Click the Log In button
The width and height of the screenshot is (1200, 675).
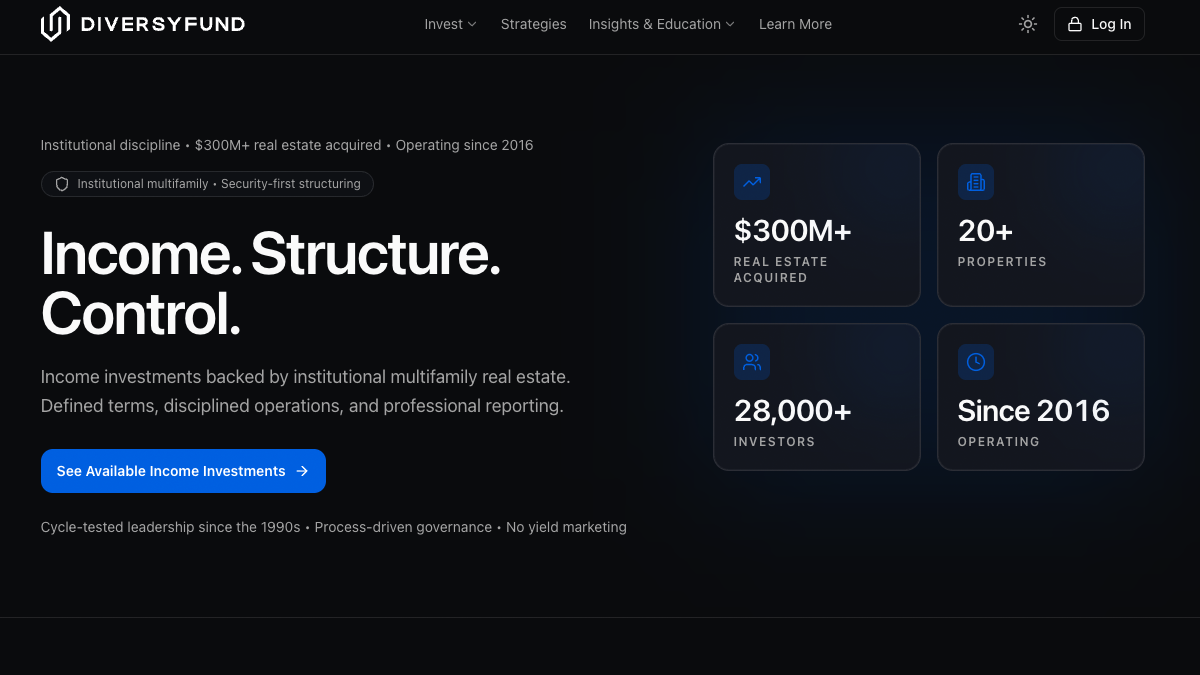tap(1099, 24)
